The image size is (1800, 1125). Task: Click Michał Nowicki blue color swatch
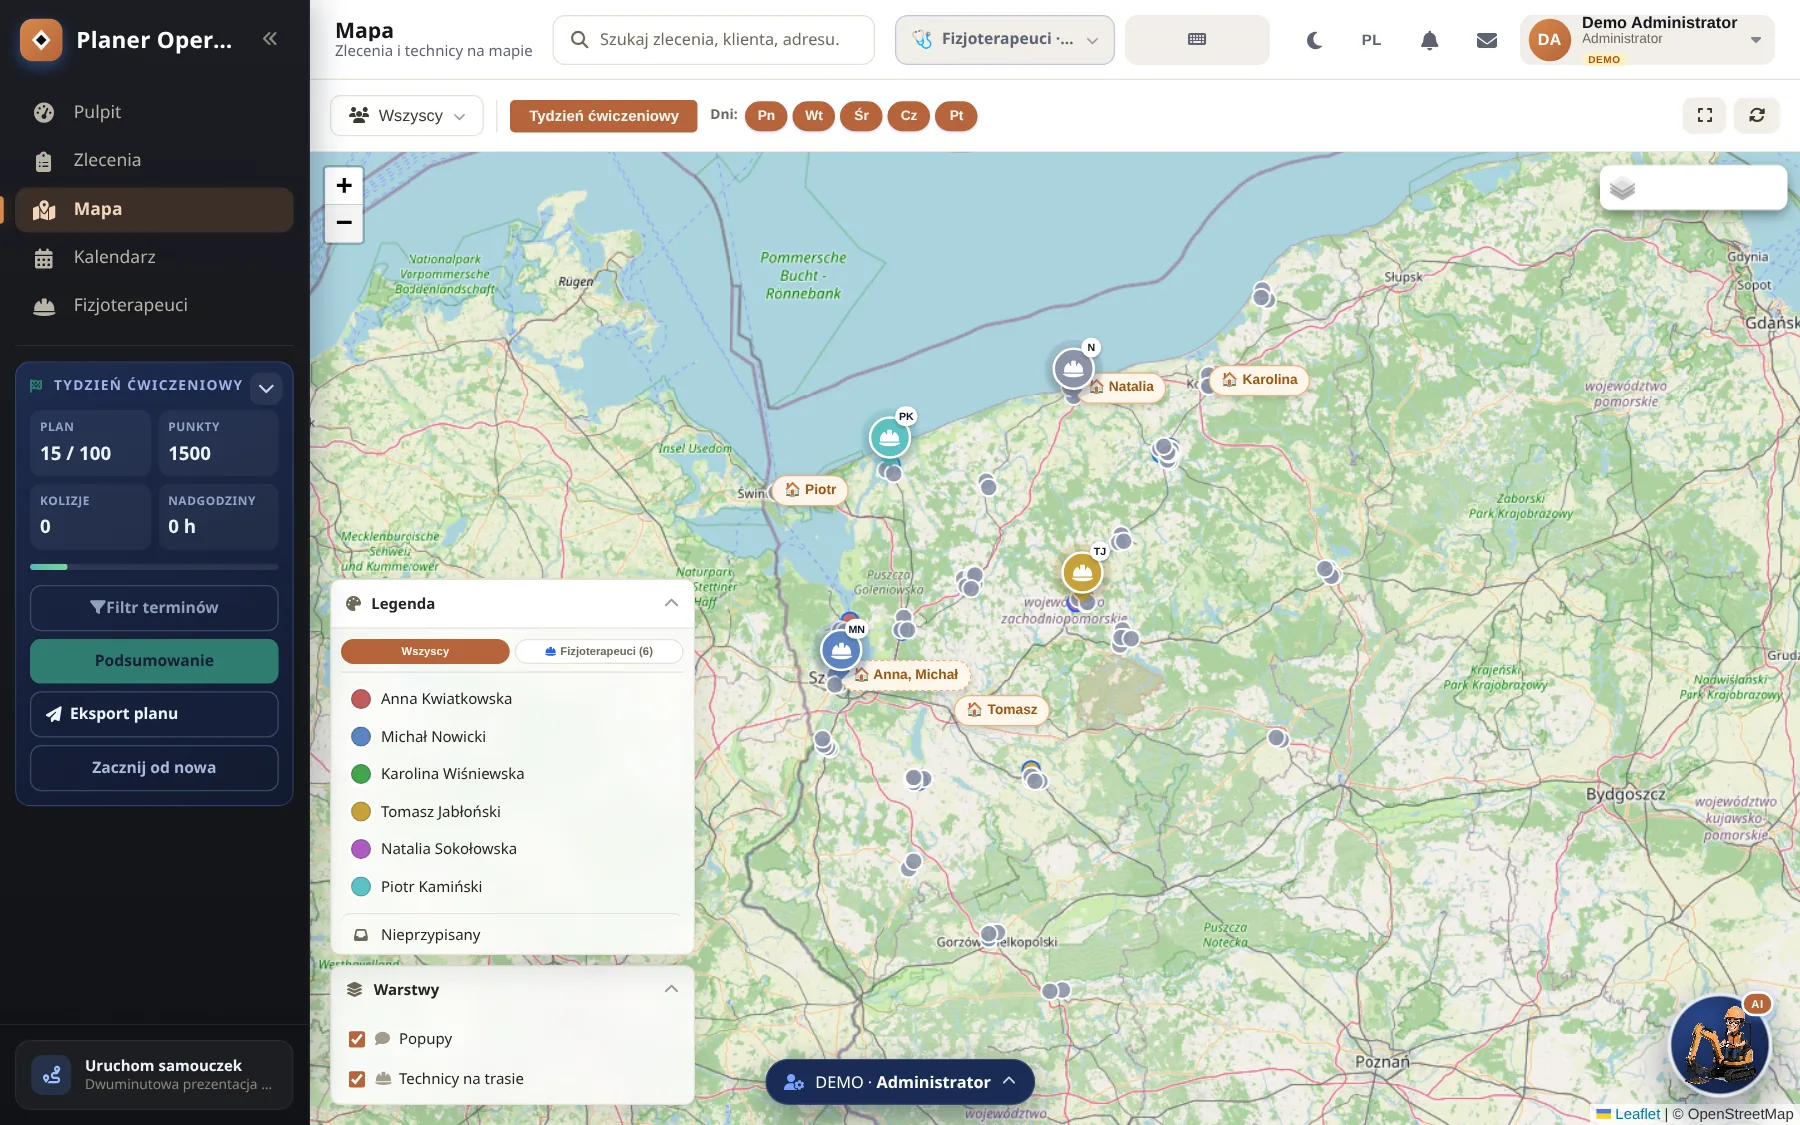tap(361, 737)
